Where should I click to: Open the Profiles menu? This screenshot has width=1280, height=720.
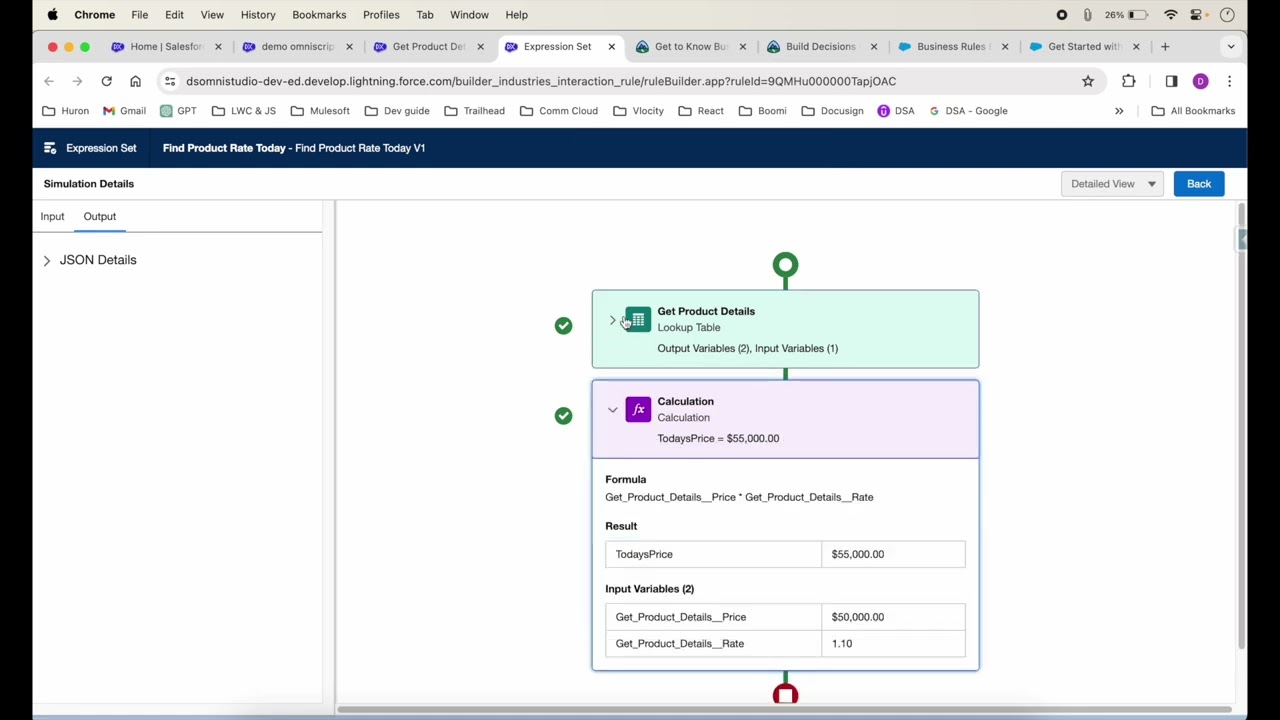point(381,15)
